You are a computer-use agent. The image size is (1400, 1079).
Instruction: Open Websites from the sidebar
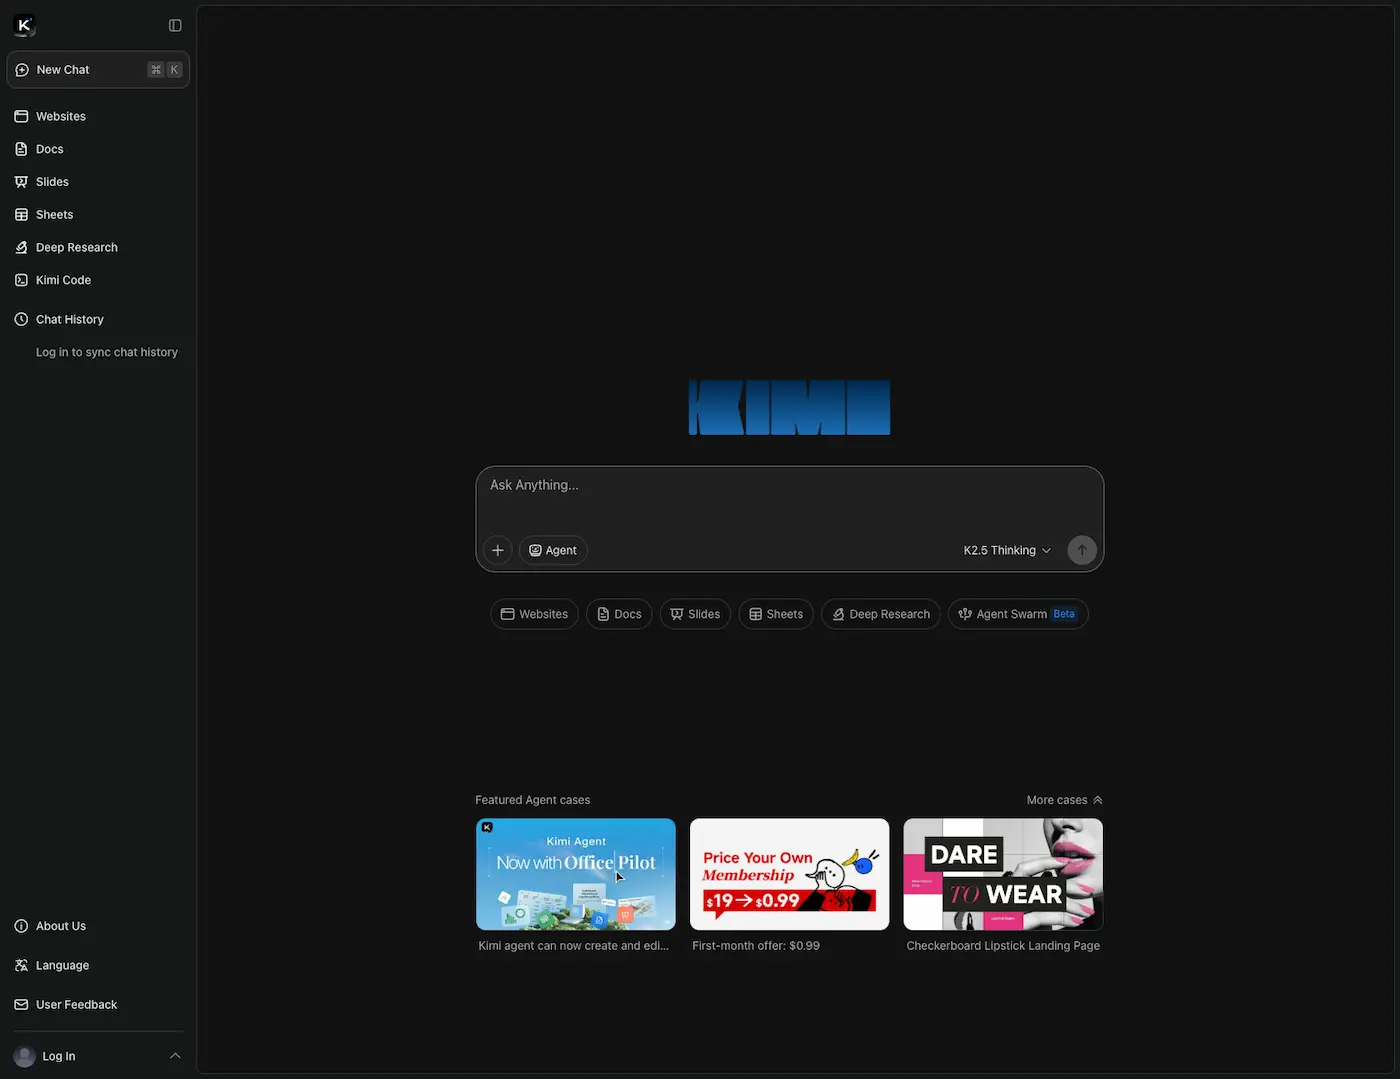tap(61, 116)
